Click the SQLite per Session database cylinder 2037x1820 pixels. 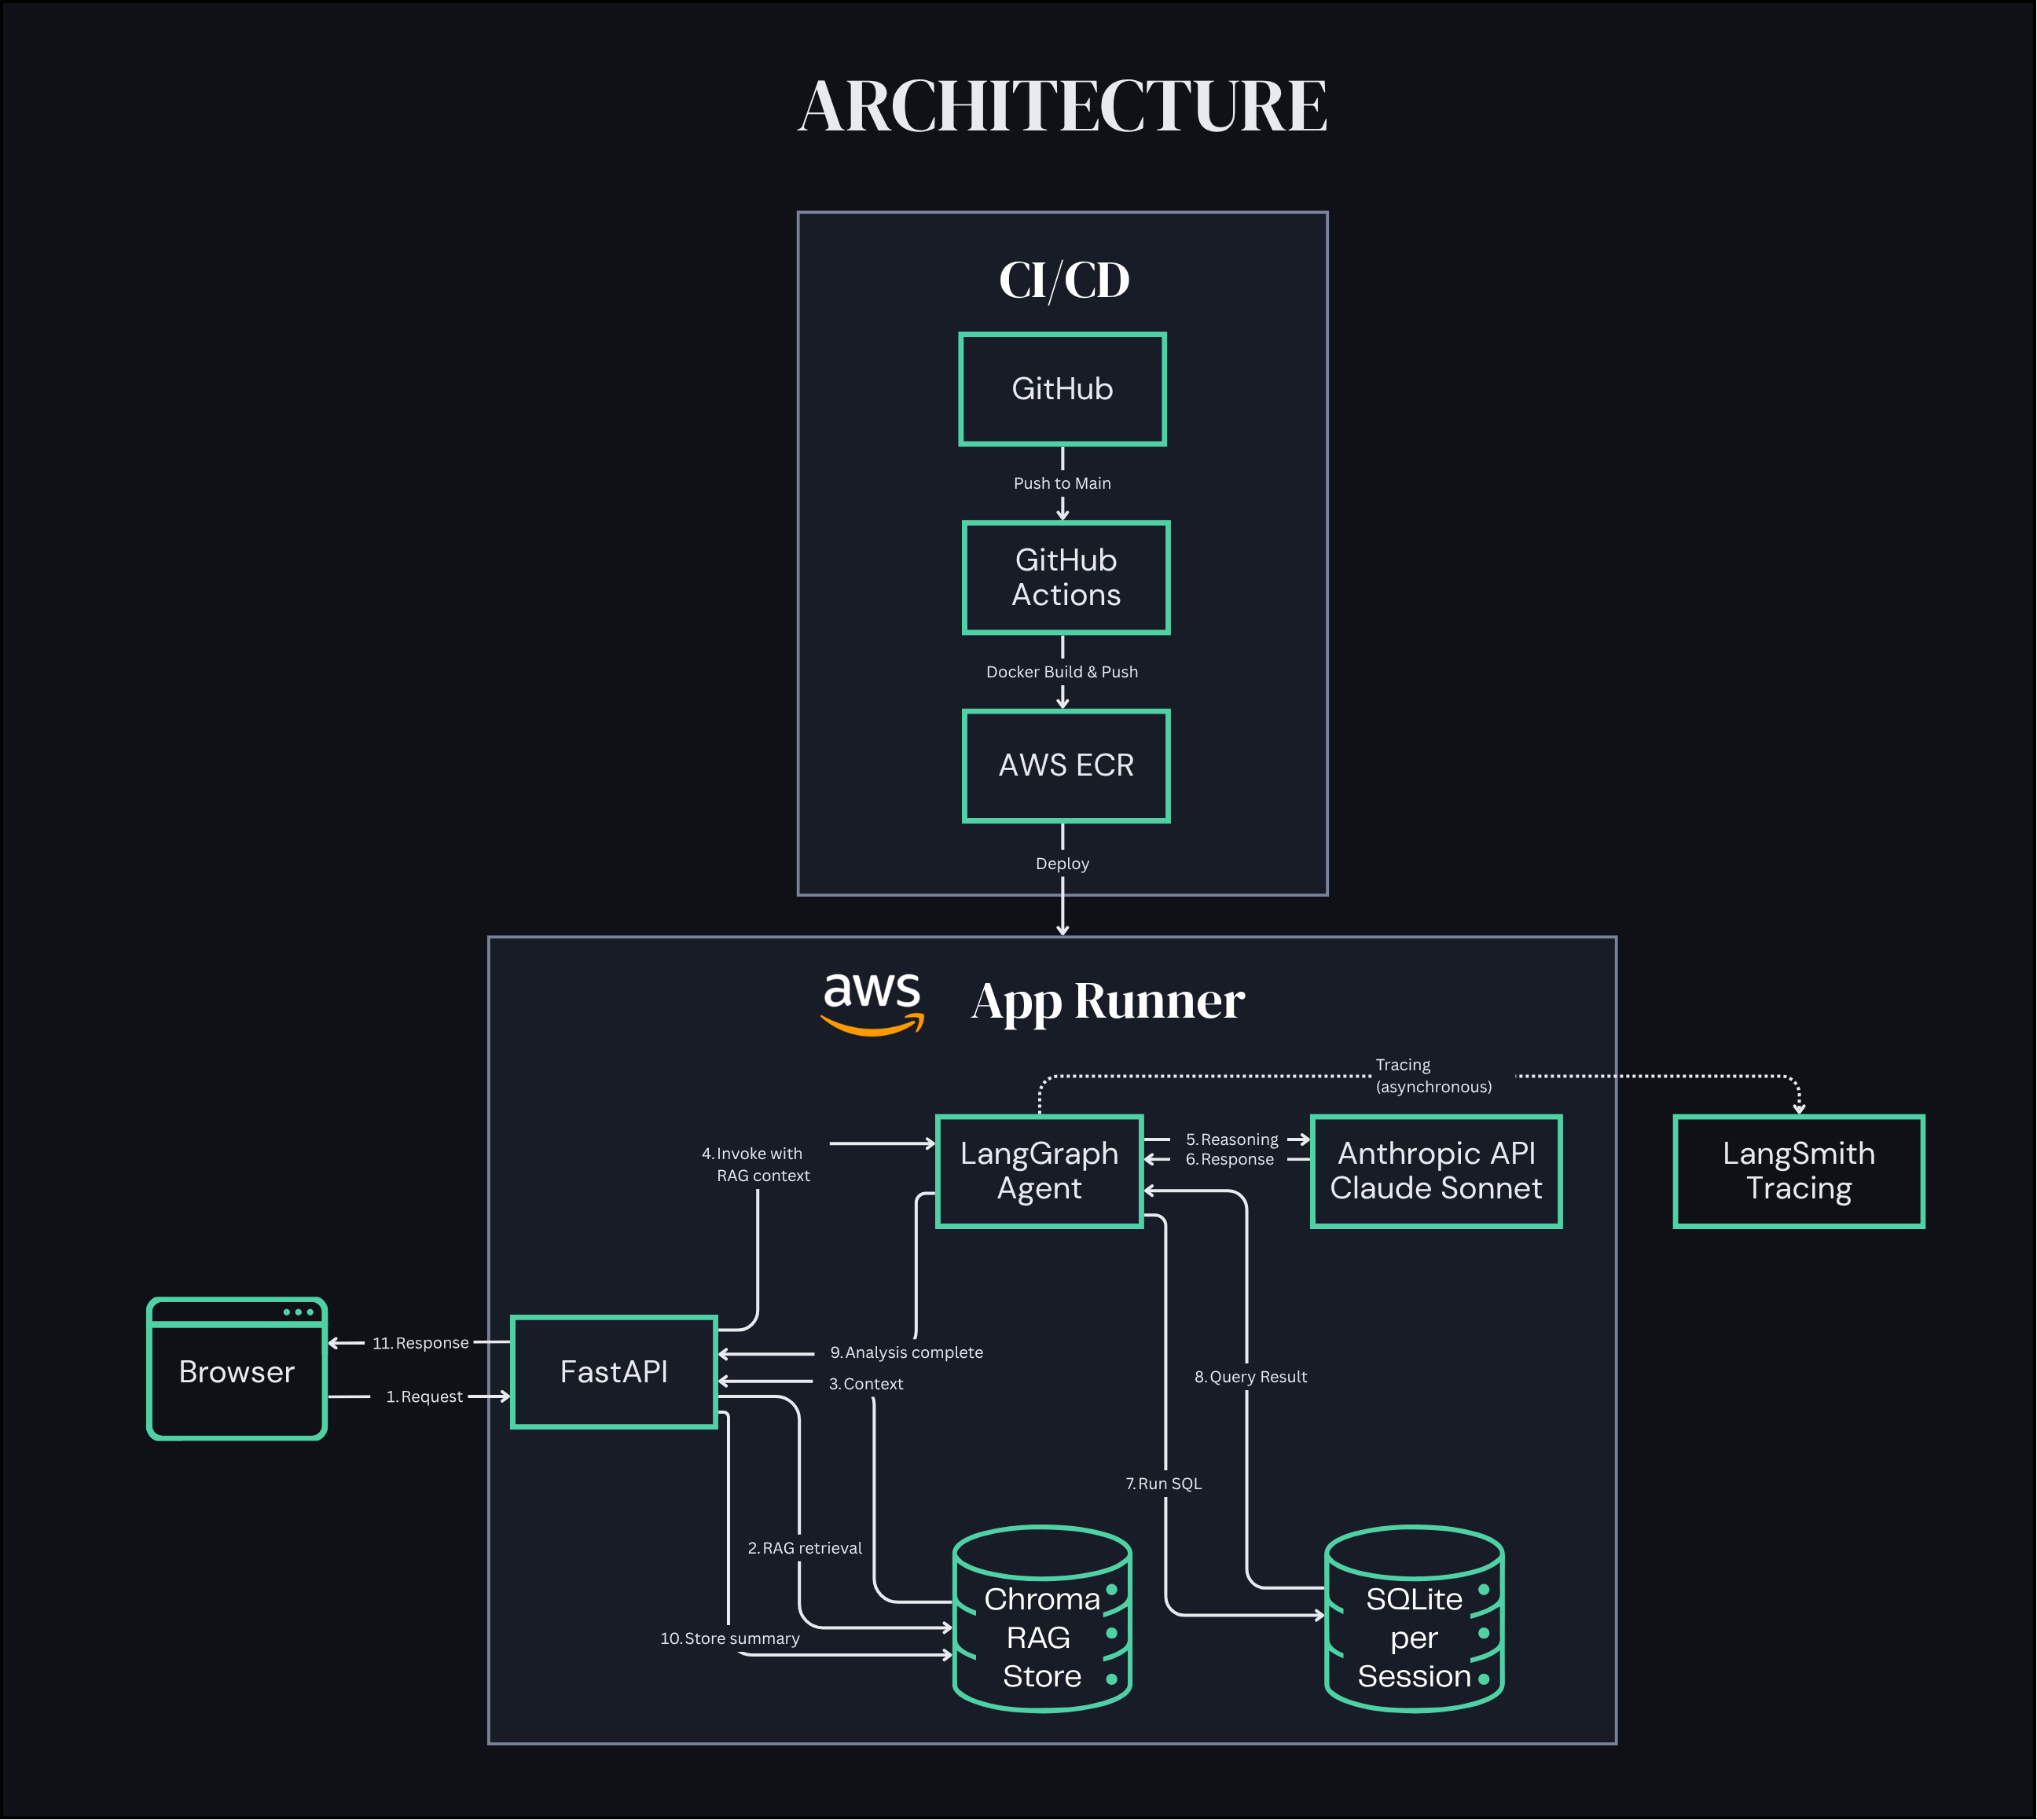tap(1414, 1619)
